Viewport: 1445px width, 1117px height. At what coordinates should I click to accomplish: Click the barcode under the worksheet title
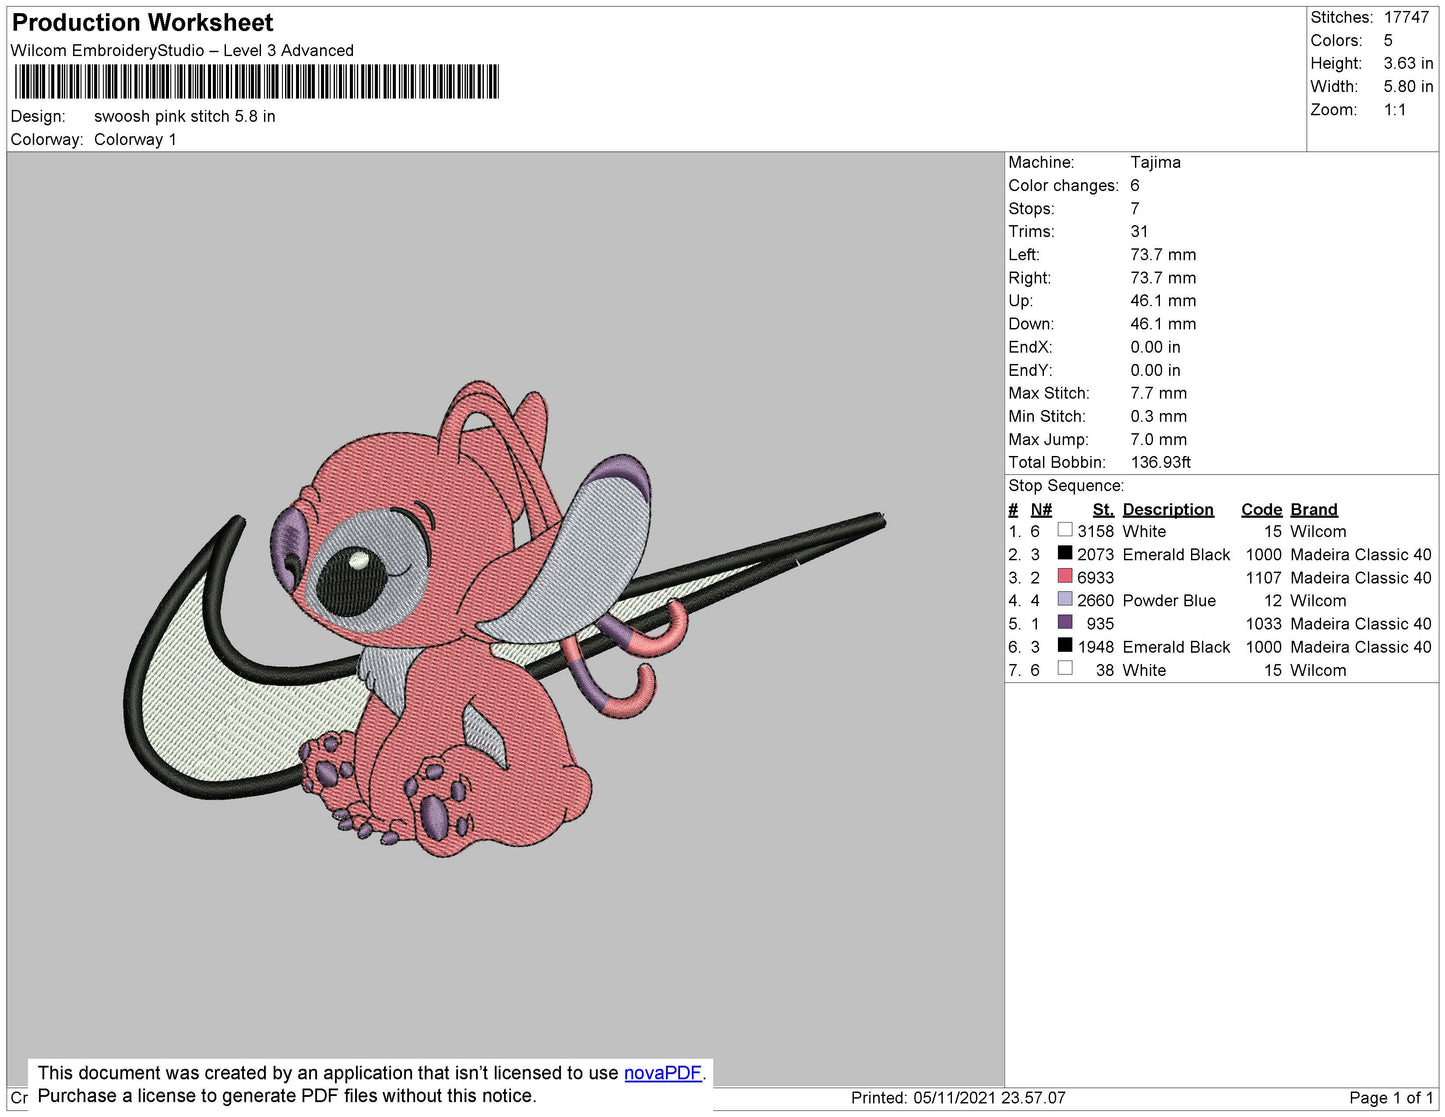[x=256, y=82]
